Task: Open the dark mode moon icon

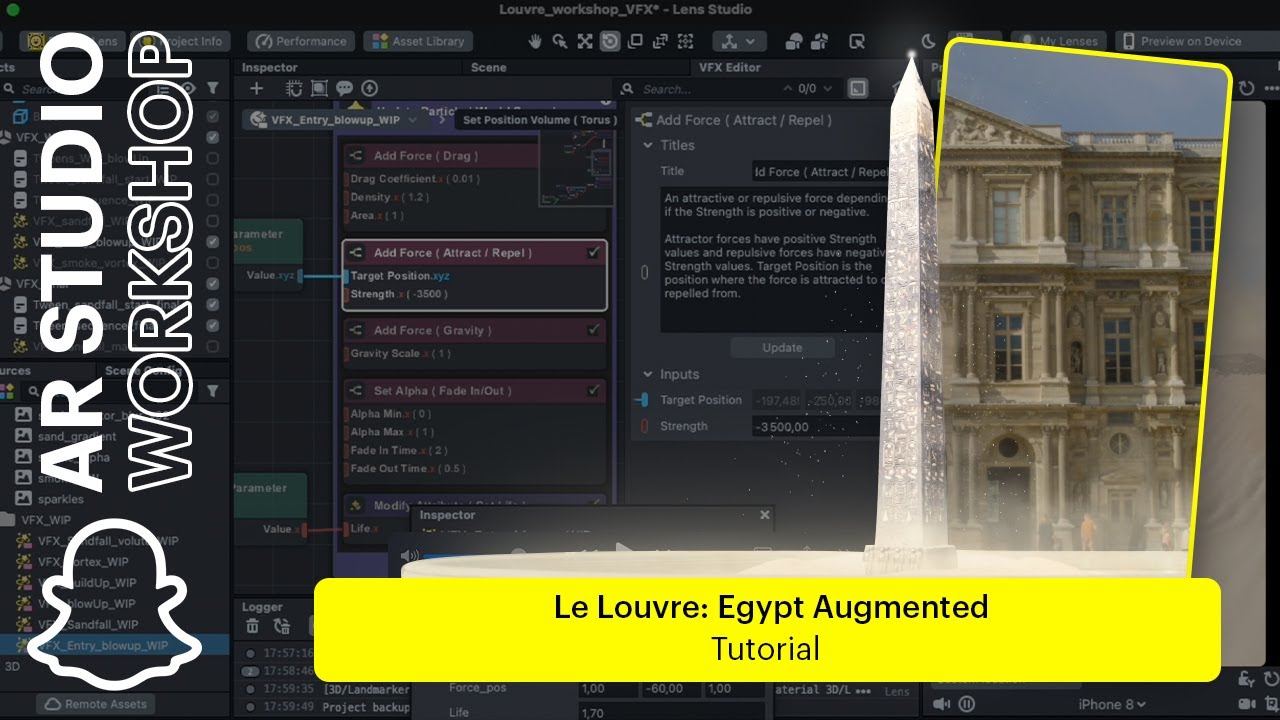Action: 928,41
